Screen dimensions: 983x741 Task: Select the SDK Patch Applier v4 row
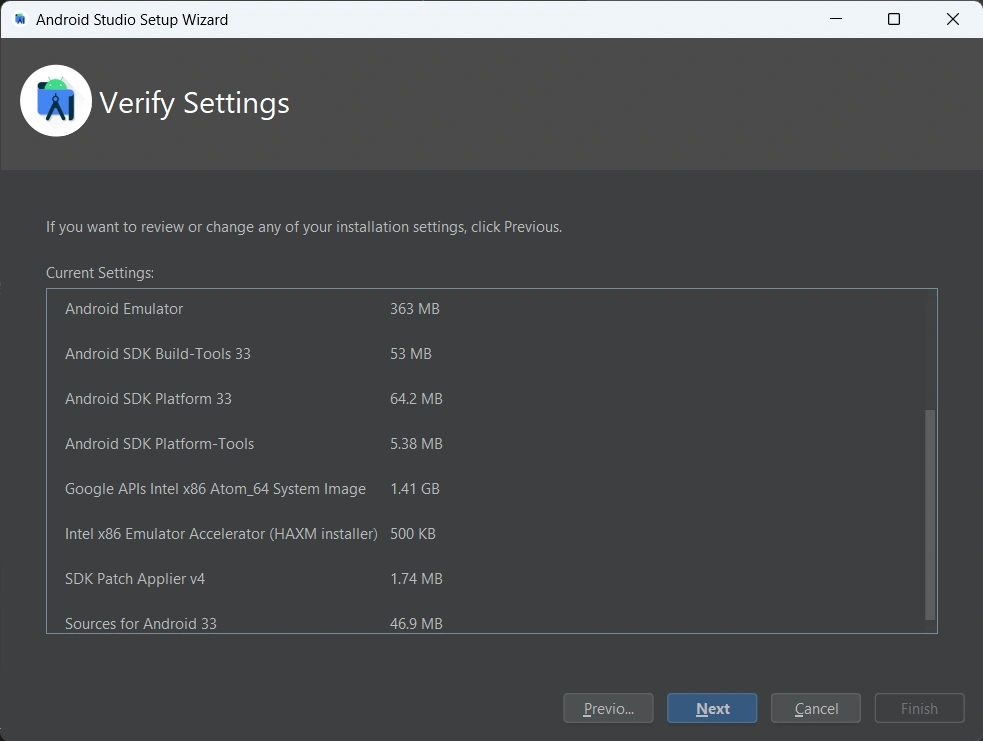(135, 579)
